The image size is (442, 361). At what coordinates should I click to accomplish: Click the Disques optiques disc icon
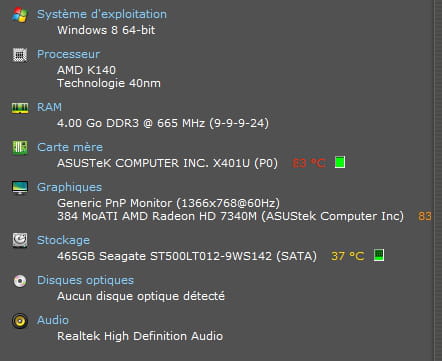20,281
